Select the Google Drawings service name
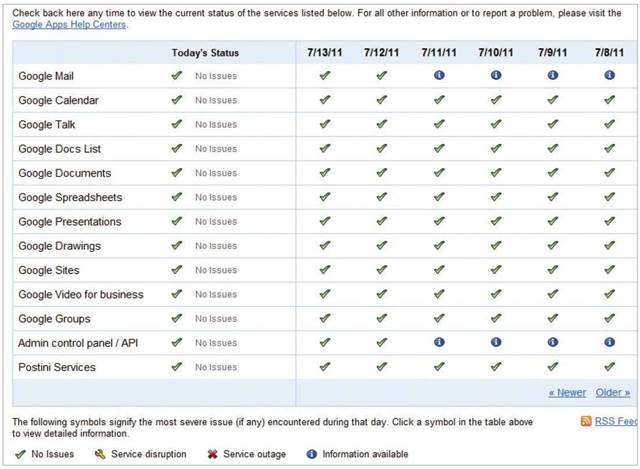 point(60,246)
